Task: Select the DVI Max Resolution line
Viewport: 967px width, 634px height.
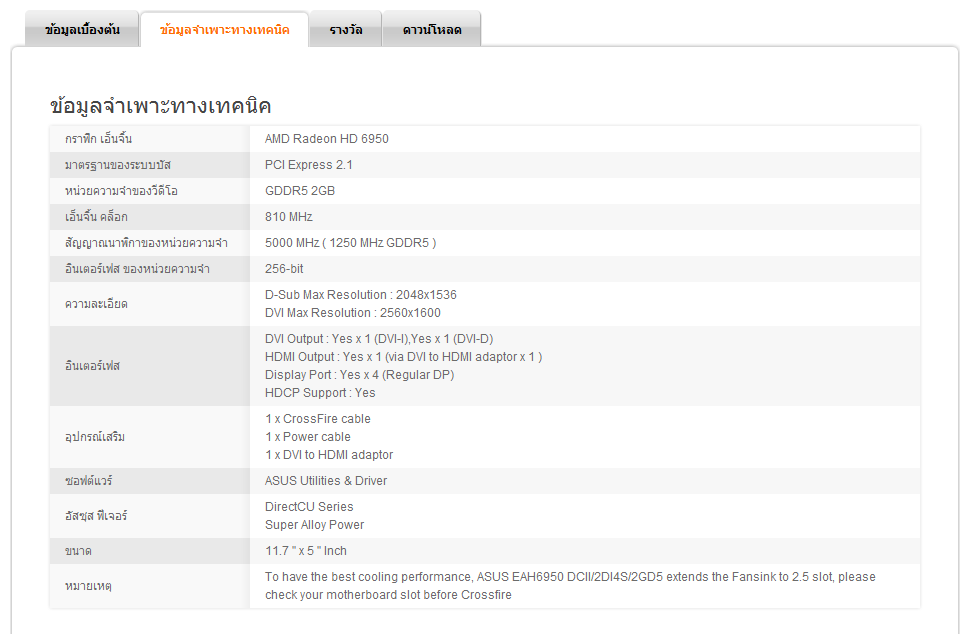Action: pos(353,313)
